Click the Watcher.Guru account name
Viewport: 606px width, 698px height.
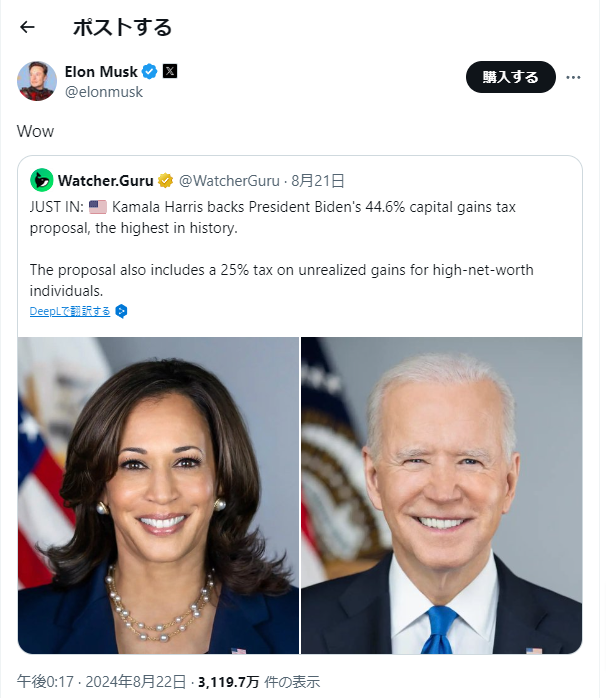pyautogui.click(x=105, y=181)
